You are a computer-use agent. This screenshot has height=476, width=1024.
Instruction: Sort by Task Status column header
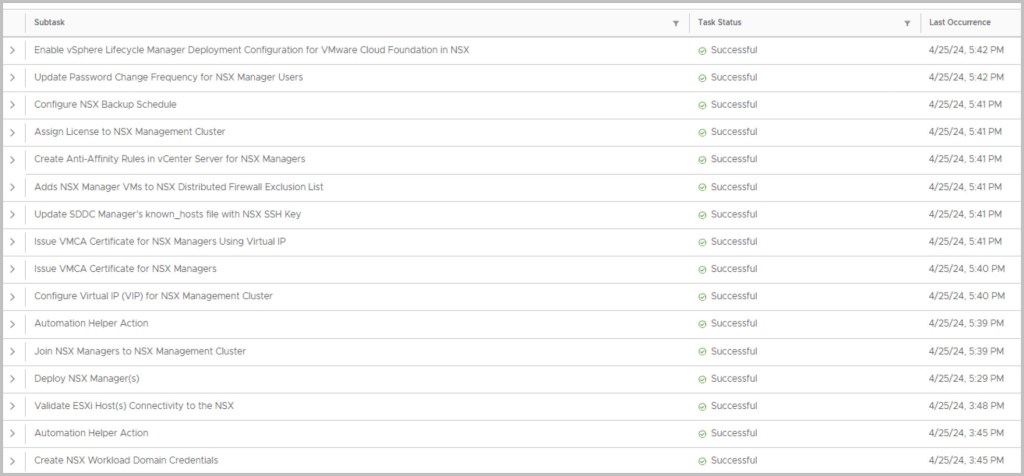[721, 22]
